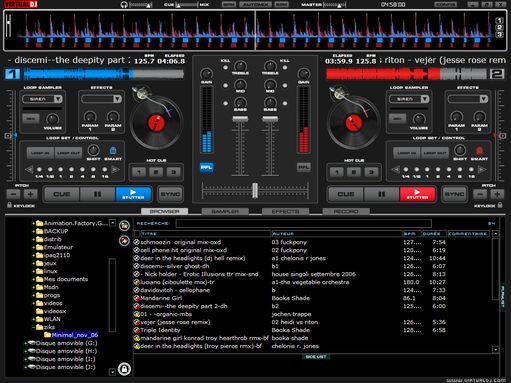Click the pitch plus button on deck 2
511x383 pixels.
(x=497, y=194)
